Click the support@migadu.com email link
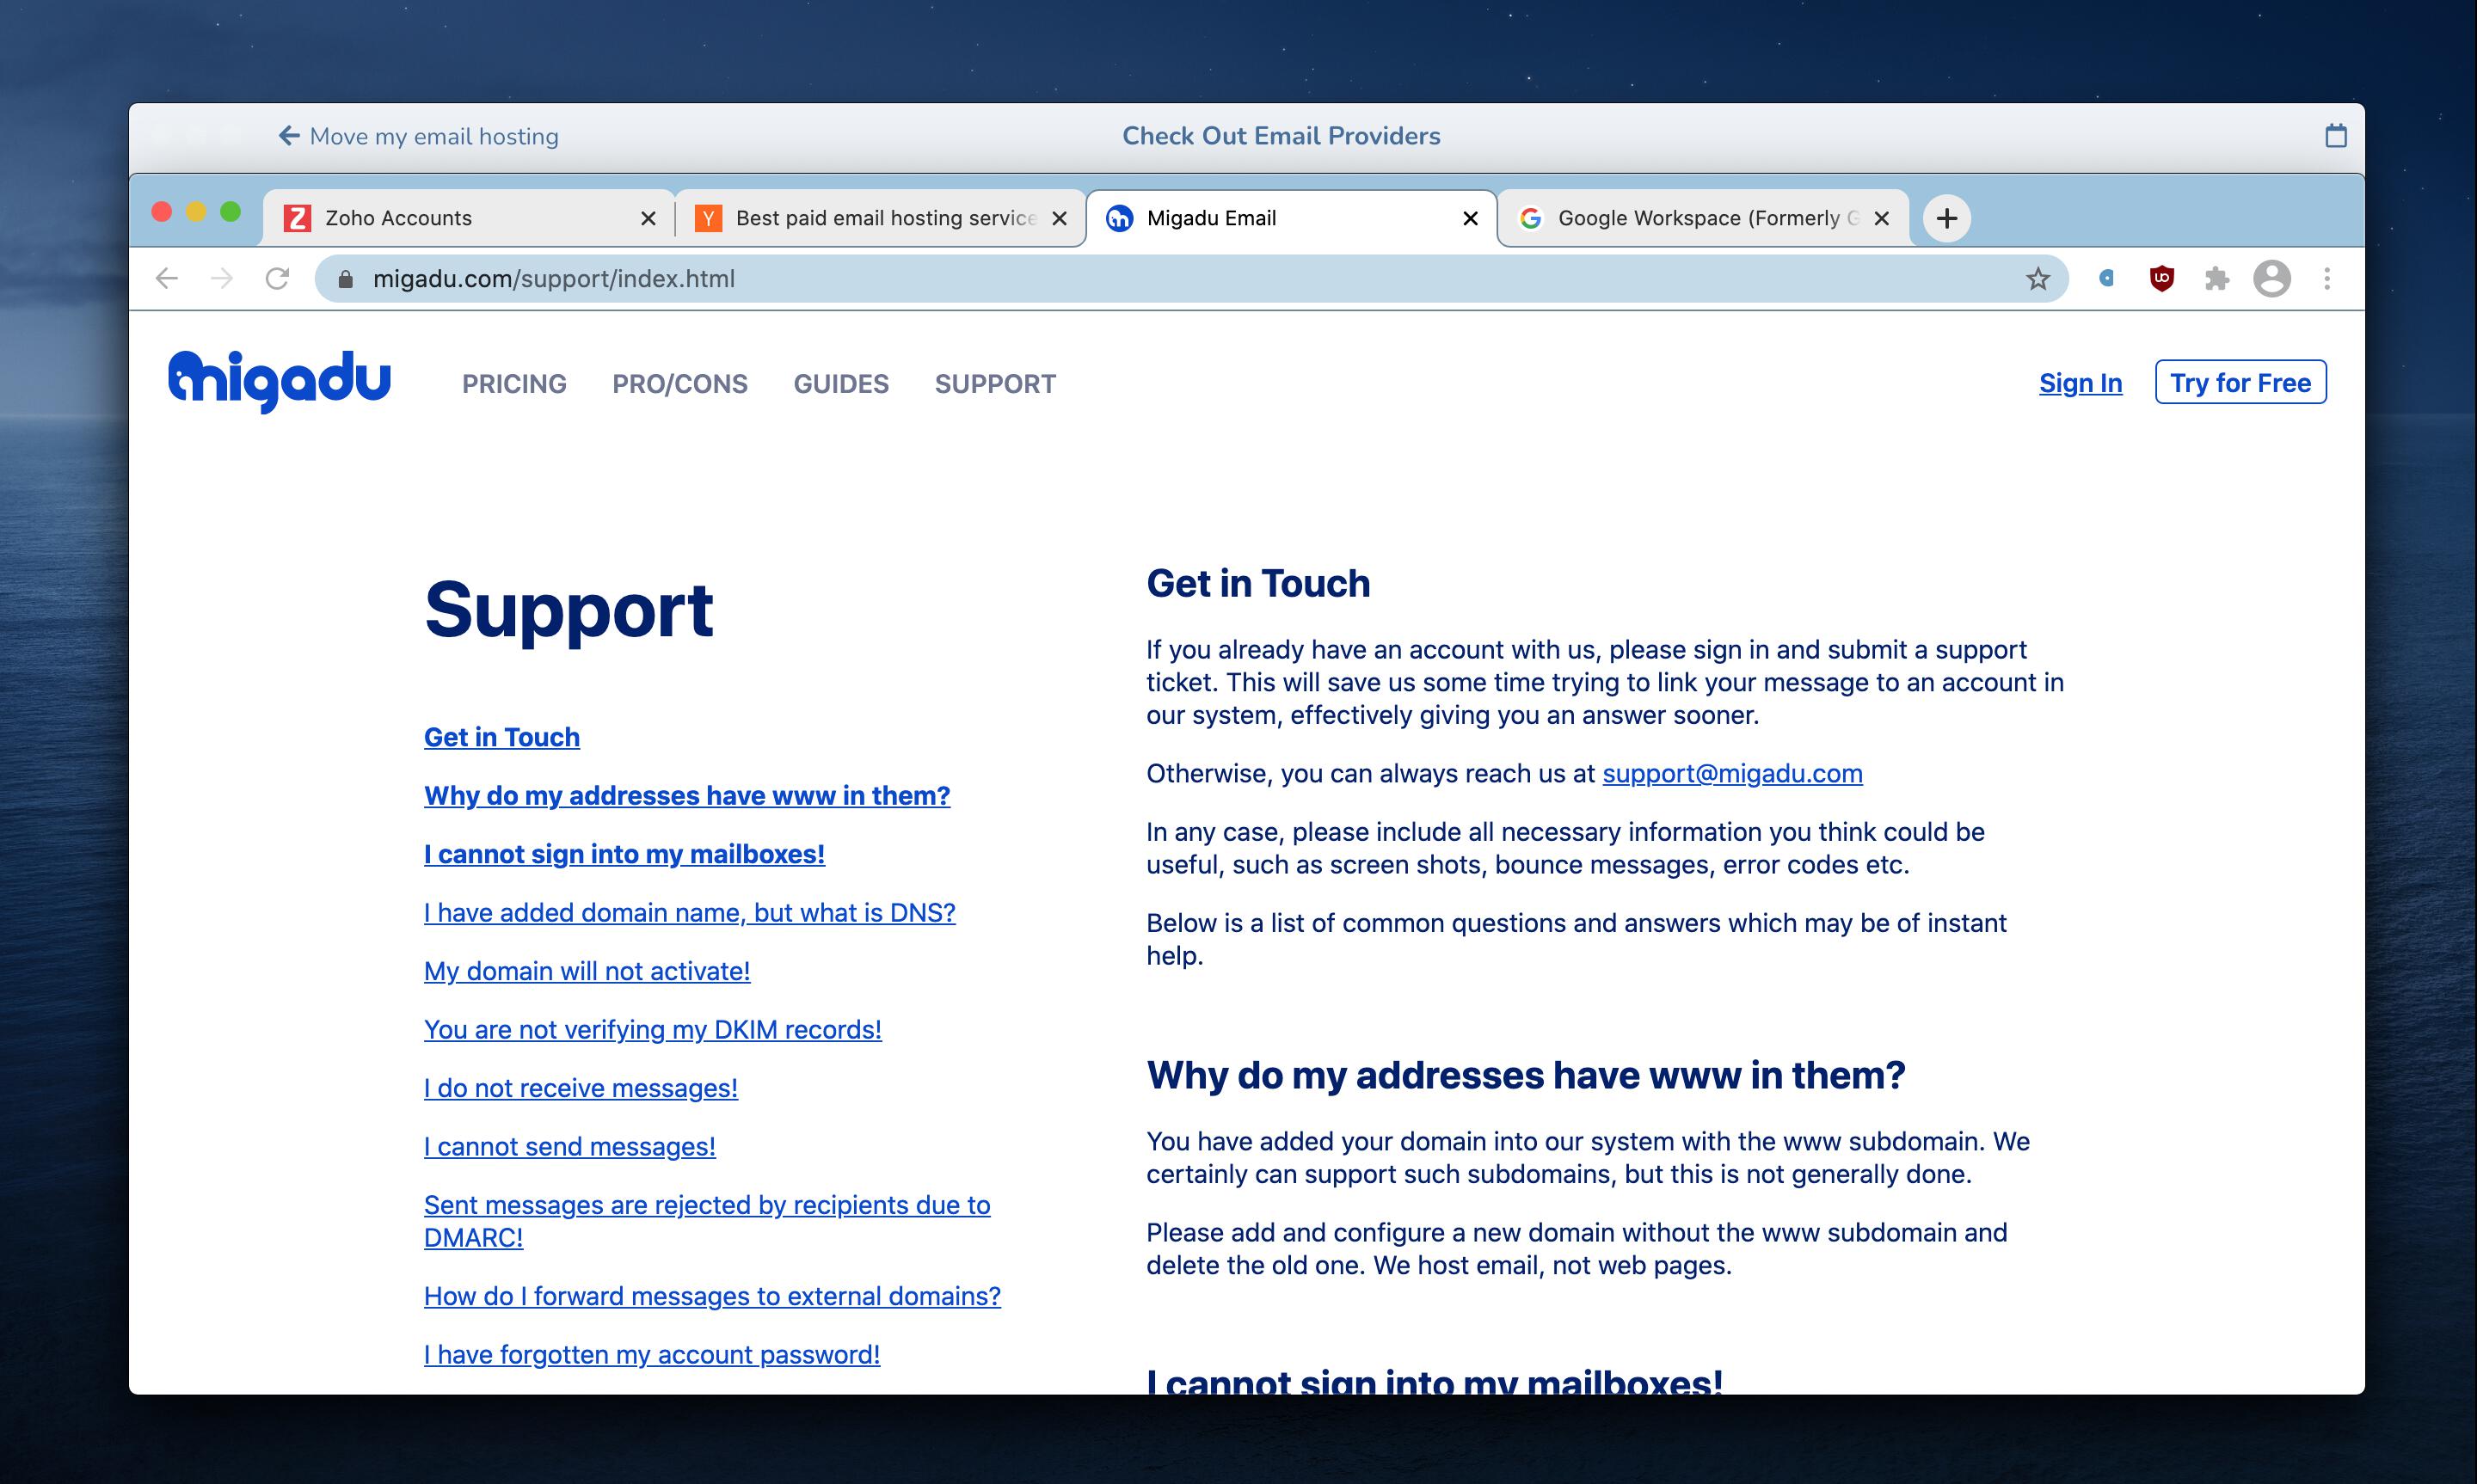2477x1484 pixels. [1732, 774]
